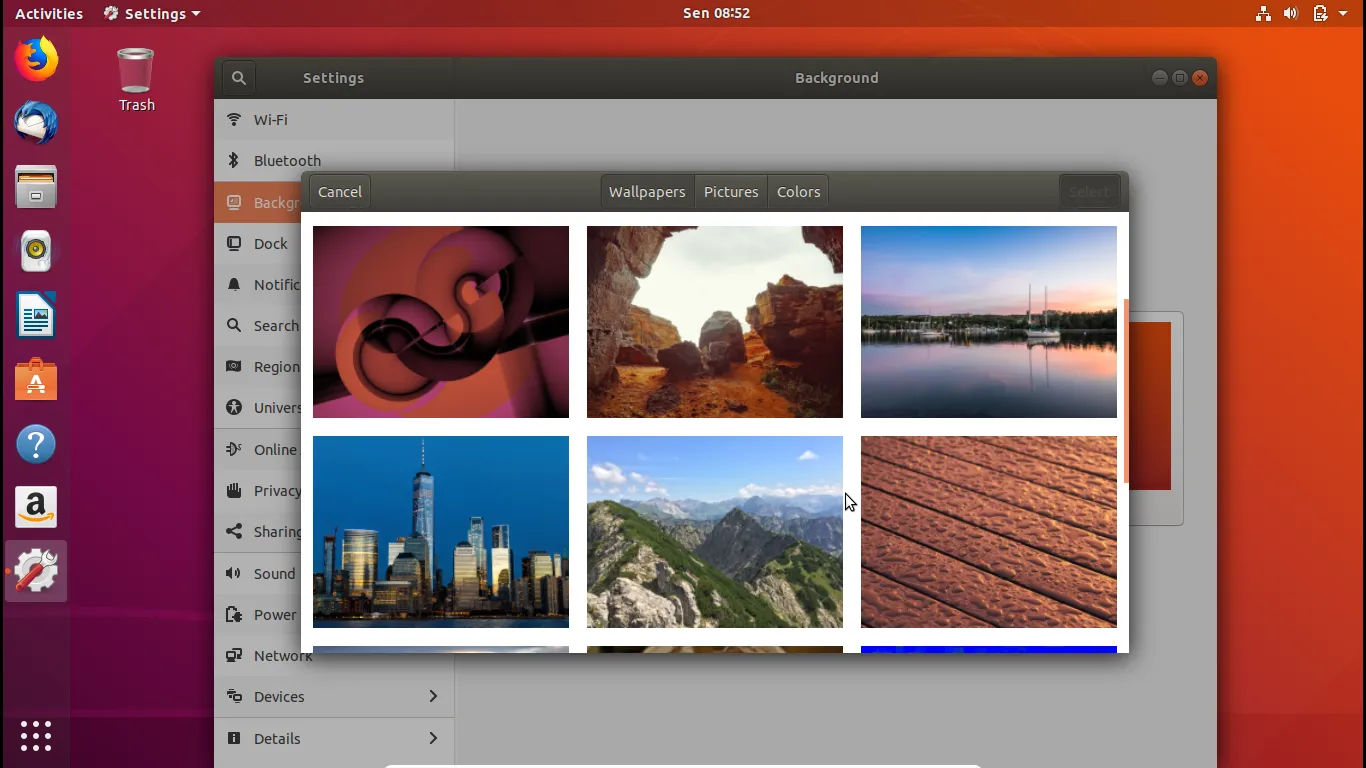The height and width of the screenshot is (768, 1366).
Task: Click the Bluetooth icon in sidebar
Action: (234, 160)
